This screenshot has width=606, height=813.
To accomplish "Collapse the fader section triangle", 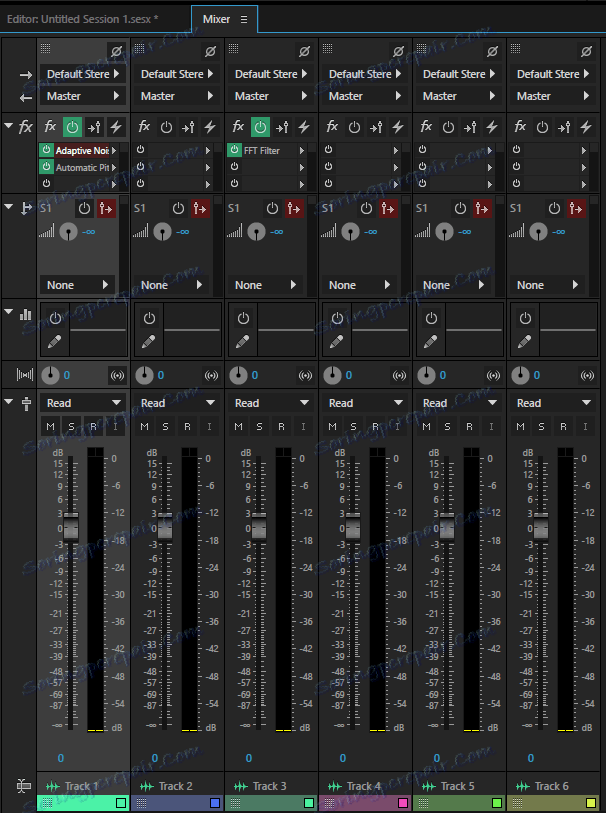I will pos(8,401).
